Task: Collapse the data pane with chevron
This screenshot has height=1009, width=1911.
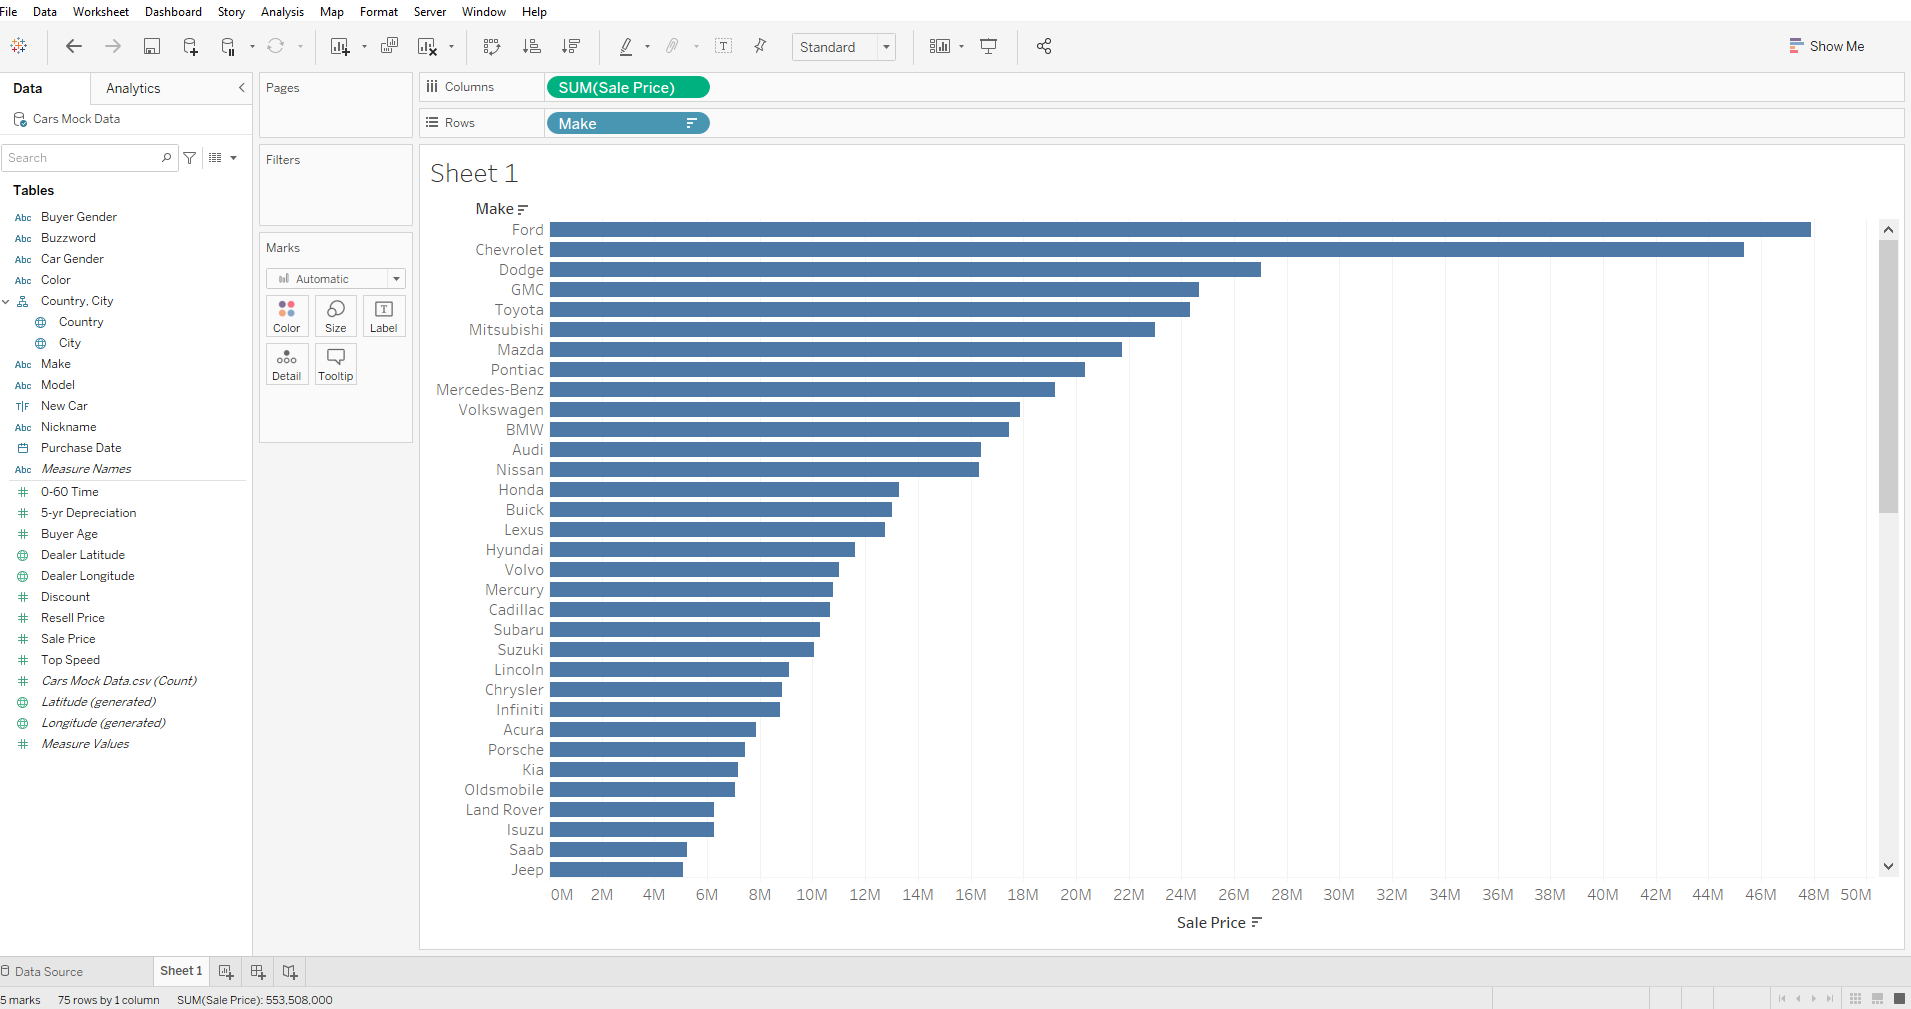Action: point(241,88)
